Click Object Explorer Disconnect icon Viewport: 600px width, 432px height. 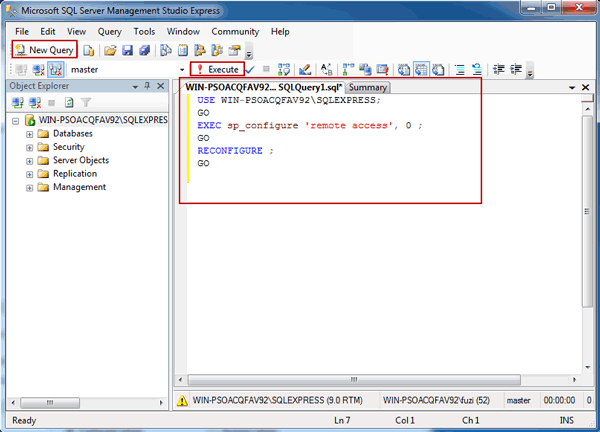pos(35,103)
